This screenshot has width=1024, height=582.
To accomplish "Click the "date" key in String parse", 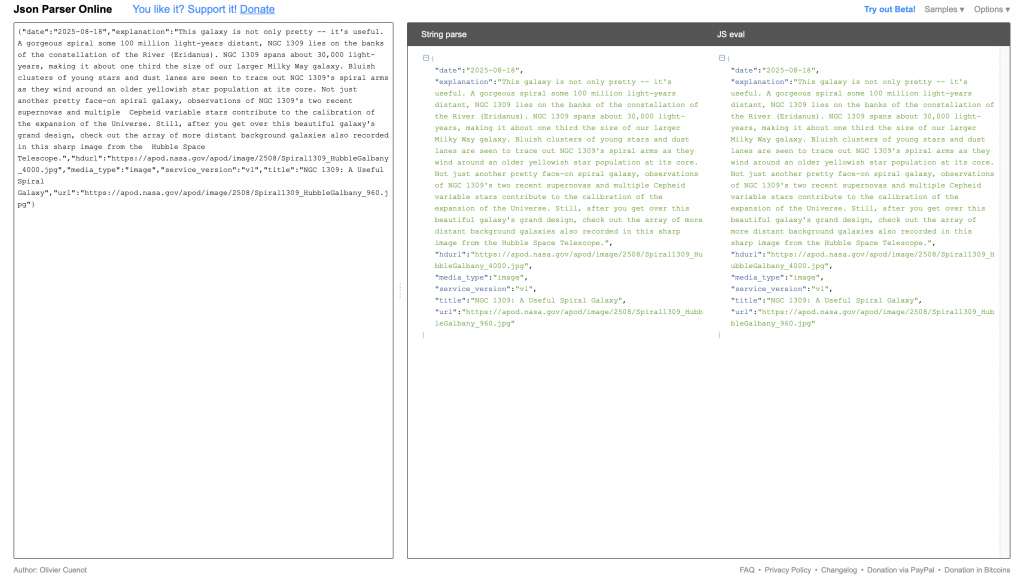I will [x=448, y=71].
